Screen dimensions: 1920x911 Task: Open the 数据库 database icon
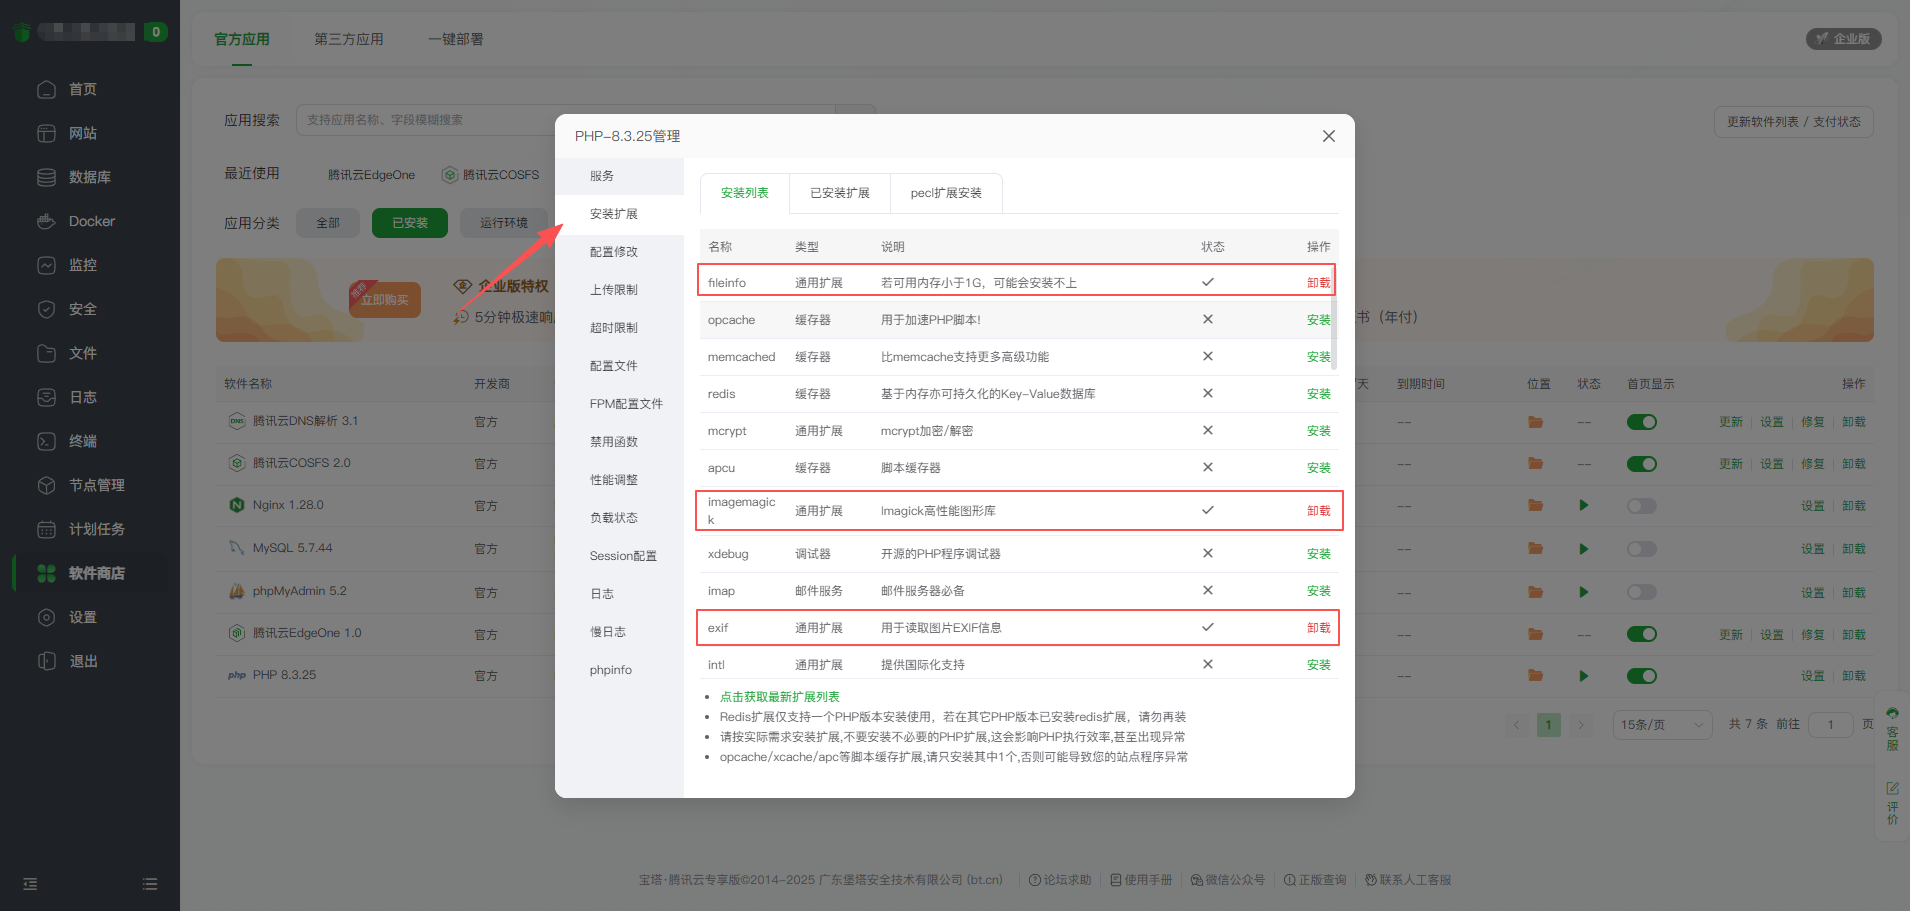tap(46, 177)
